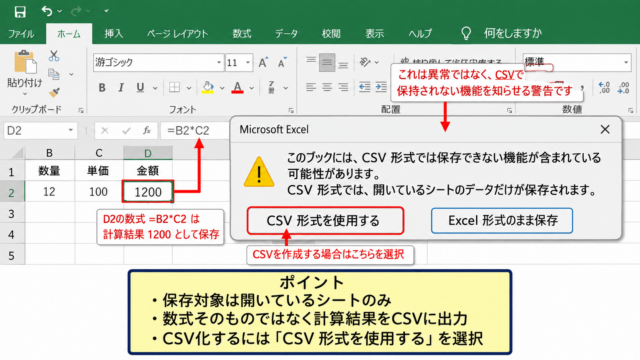640x360 pixels.
Task: Apply red font color A
Action: (238, 87)
